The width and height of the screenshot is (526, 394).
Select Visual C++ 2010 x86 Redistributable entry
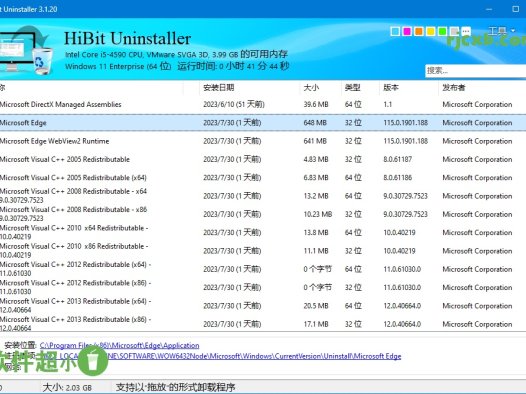pyautogui.click(x=263, y=251)
